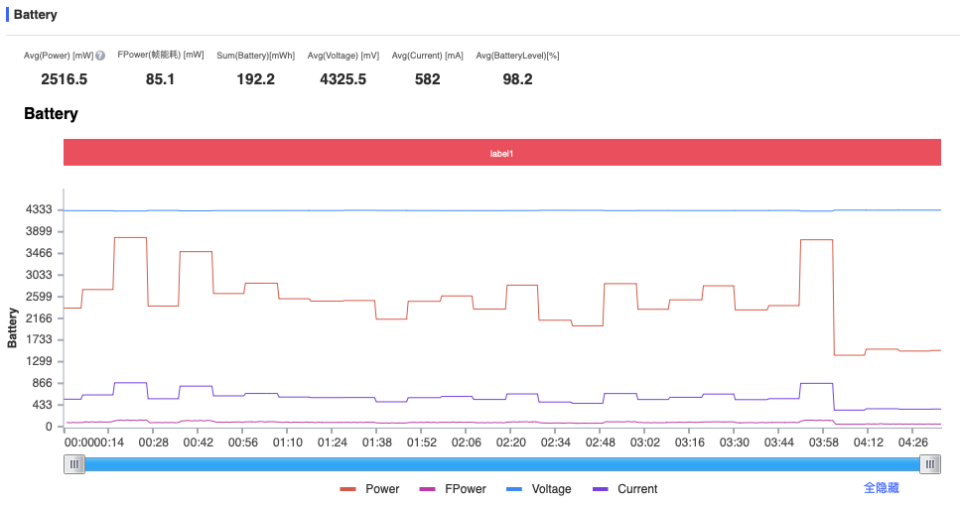Click the Sum(Battery)[mWh] label
The width and height of the screenshot is (960, 505).
point(256,56)
